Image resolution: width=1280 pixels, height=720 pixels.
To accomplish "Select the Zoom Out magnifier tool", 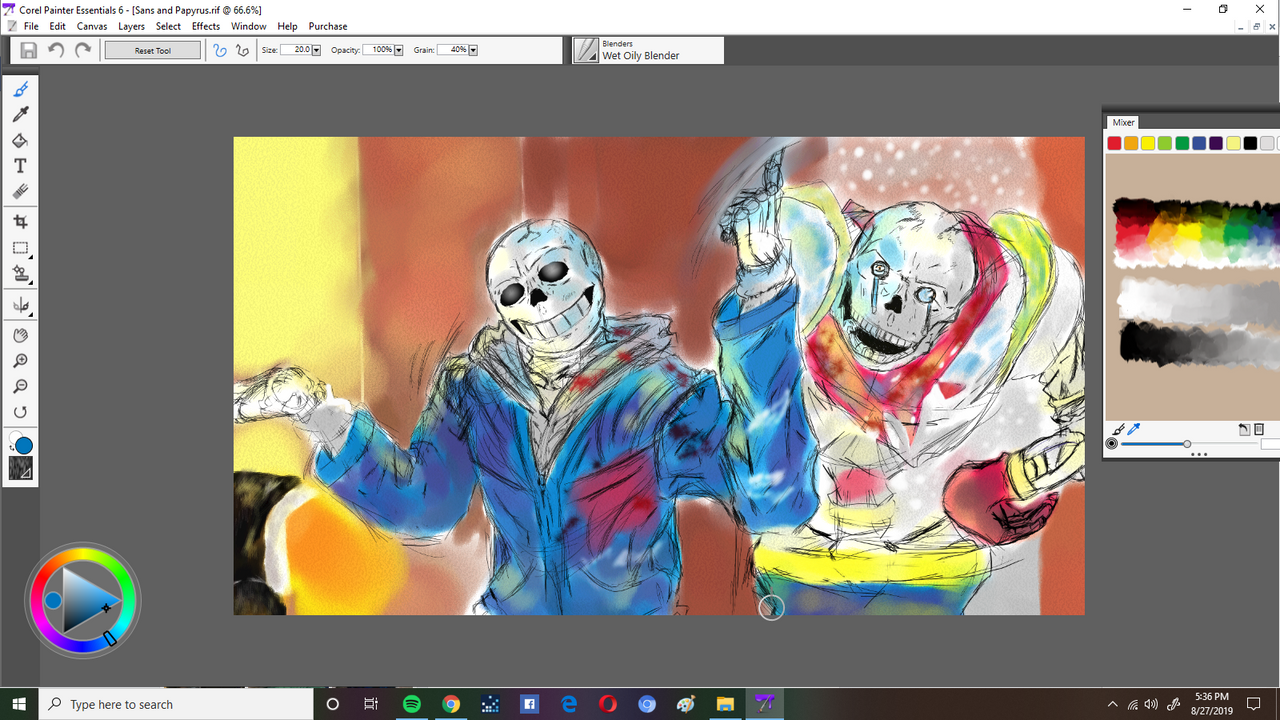I will [20, 386].
